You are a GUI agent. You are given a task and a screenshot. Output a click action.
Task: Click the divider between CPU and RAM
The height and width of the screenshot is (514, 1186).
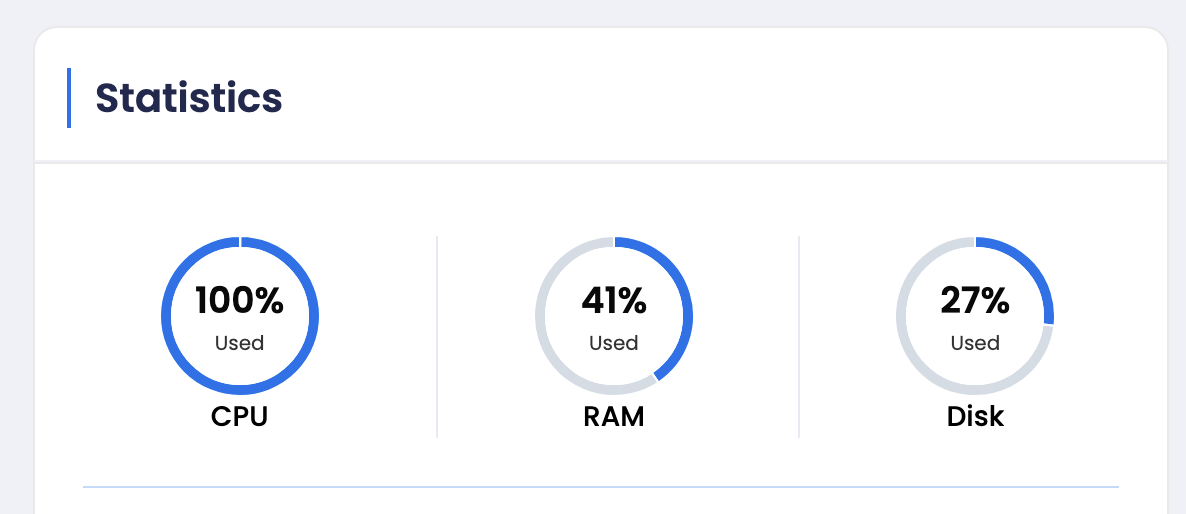coord(437,336)
